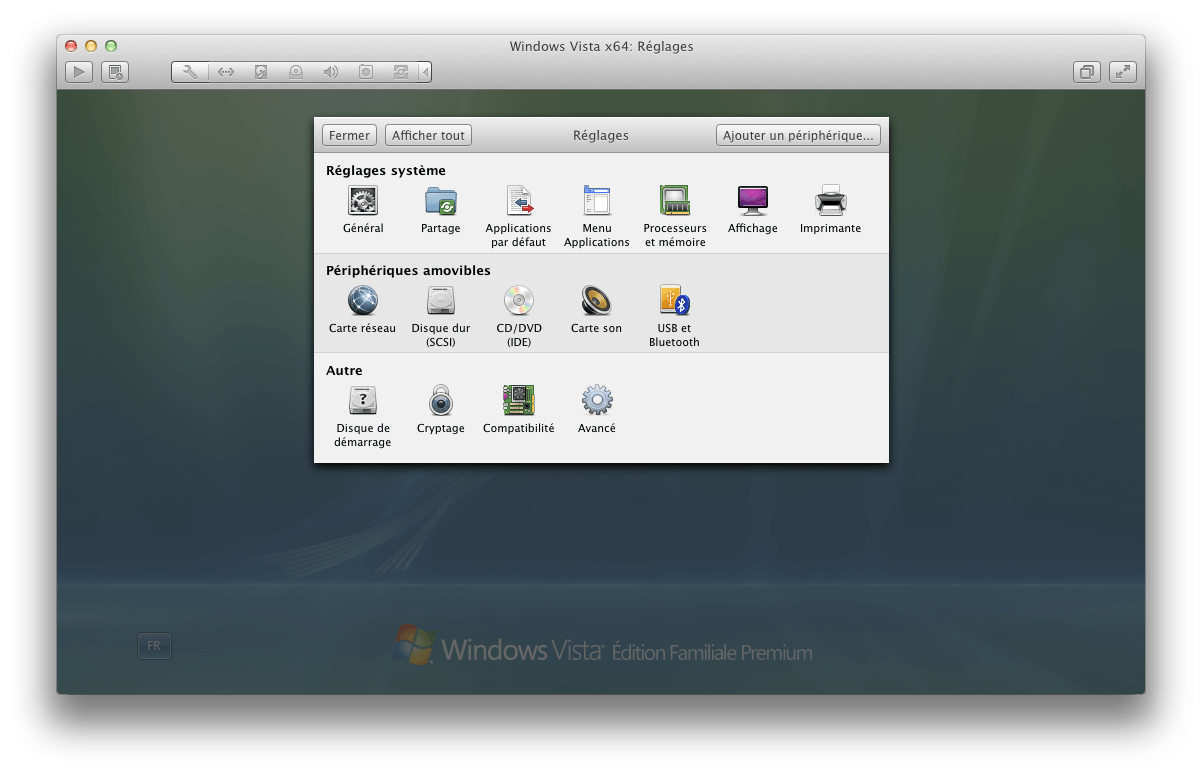
Task: Click the speaker sound icon in the toolbar
Action: tap(330, 72)
